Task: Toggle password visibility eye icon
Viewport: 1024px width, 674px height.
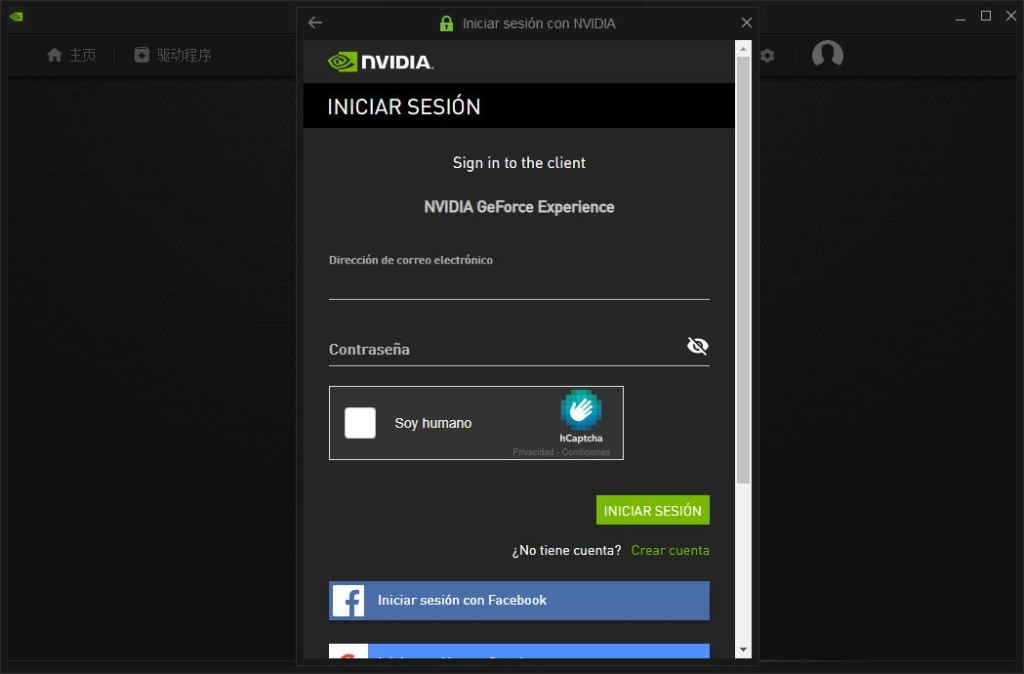Action: pyautogui.click(x=697, y=345)
